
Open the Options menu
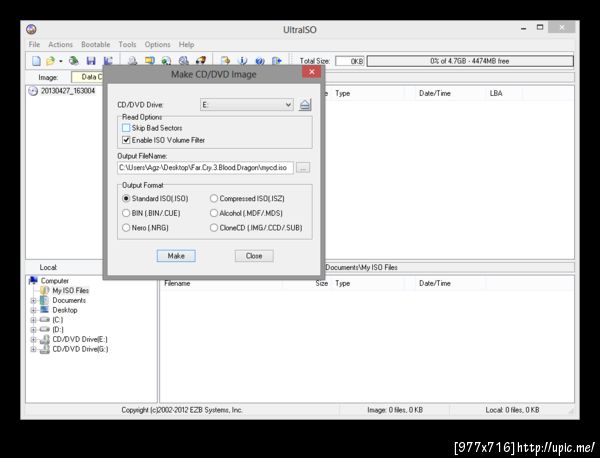(157, 44)
